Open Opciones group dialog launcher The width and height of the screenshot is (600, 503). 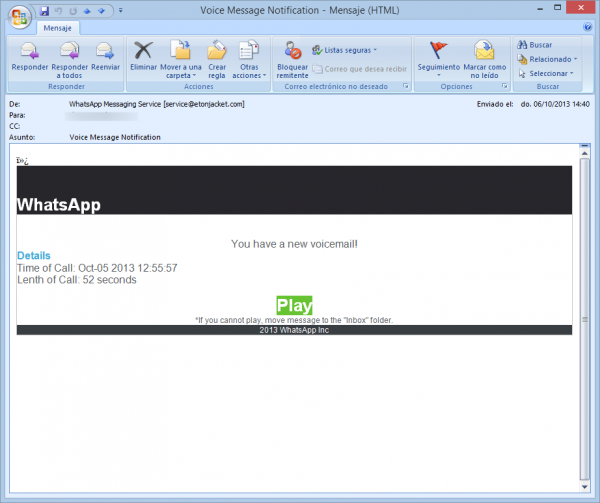[505, 86]
